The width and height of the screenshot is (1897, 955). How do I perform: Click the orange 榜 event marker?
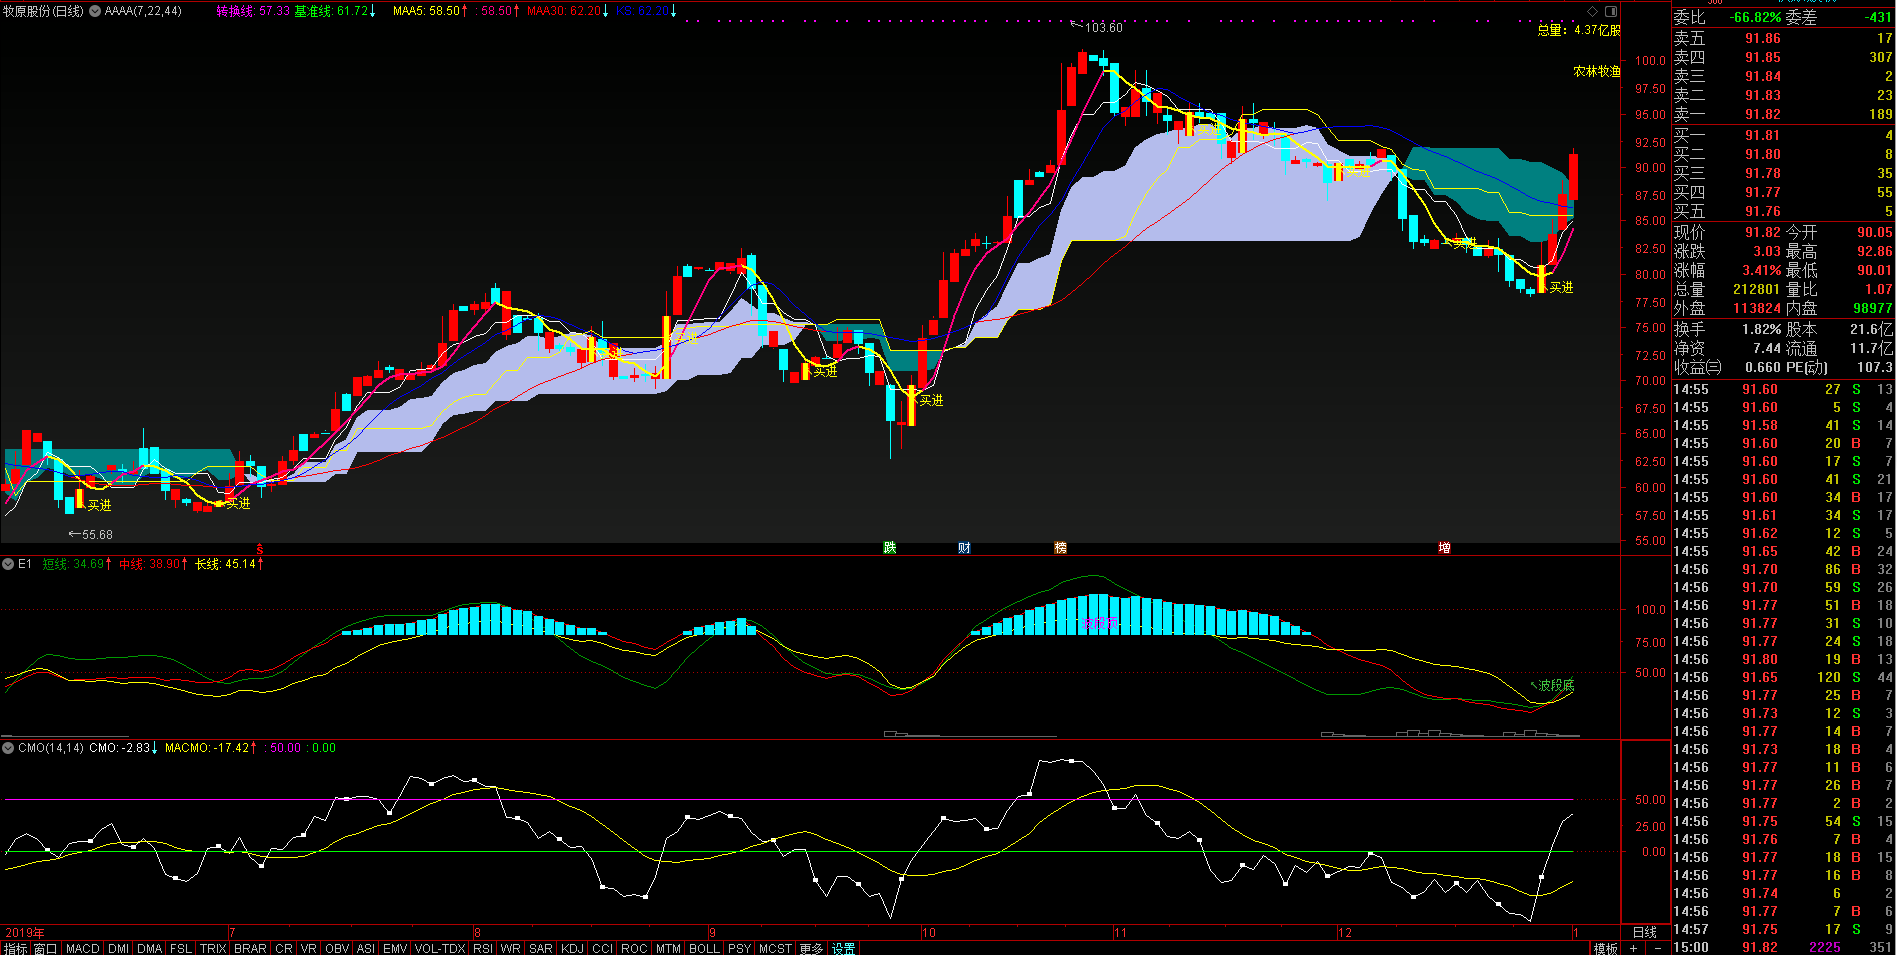pos(1060,548)
